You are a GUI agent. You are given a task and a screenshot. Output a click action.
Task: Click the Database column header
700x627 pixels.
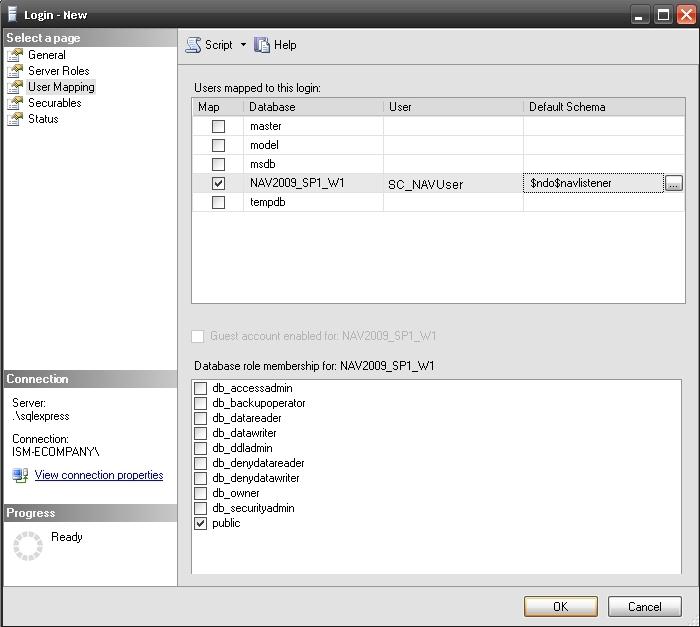coord(312,107)
